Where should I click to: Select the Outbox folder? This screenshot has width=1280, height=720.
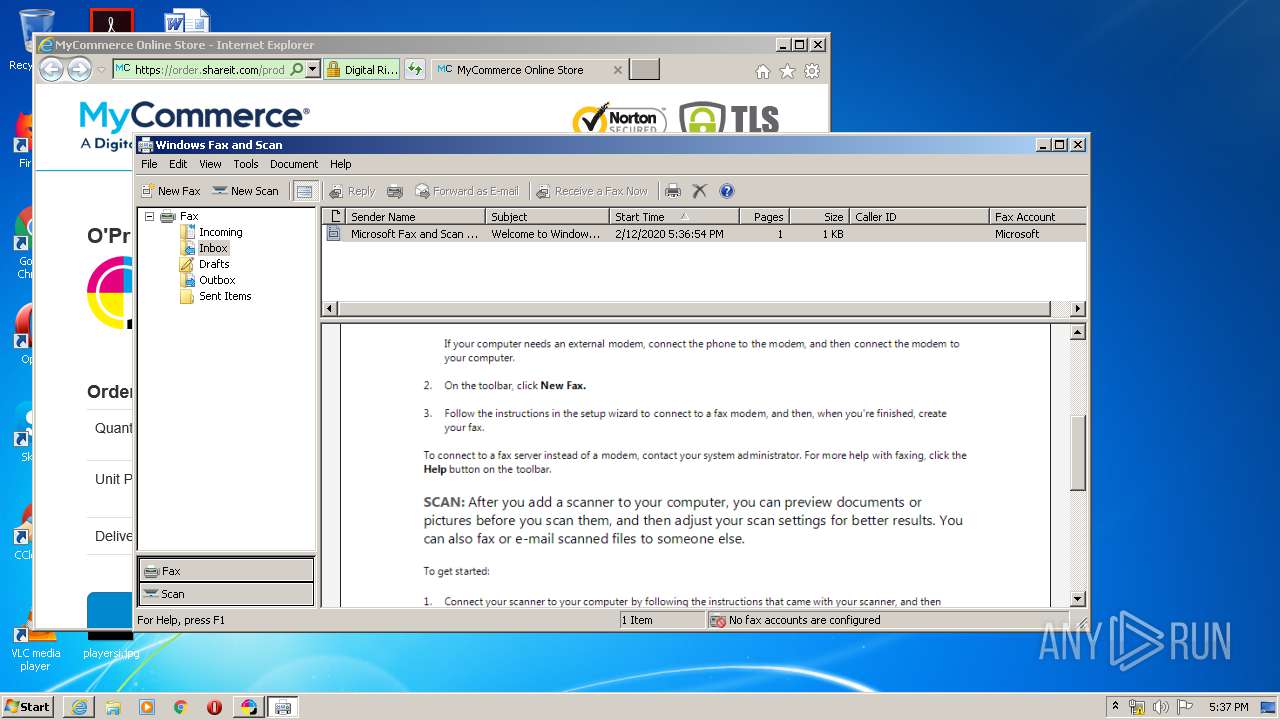(x=217, y=280)
